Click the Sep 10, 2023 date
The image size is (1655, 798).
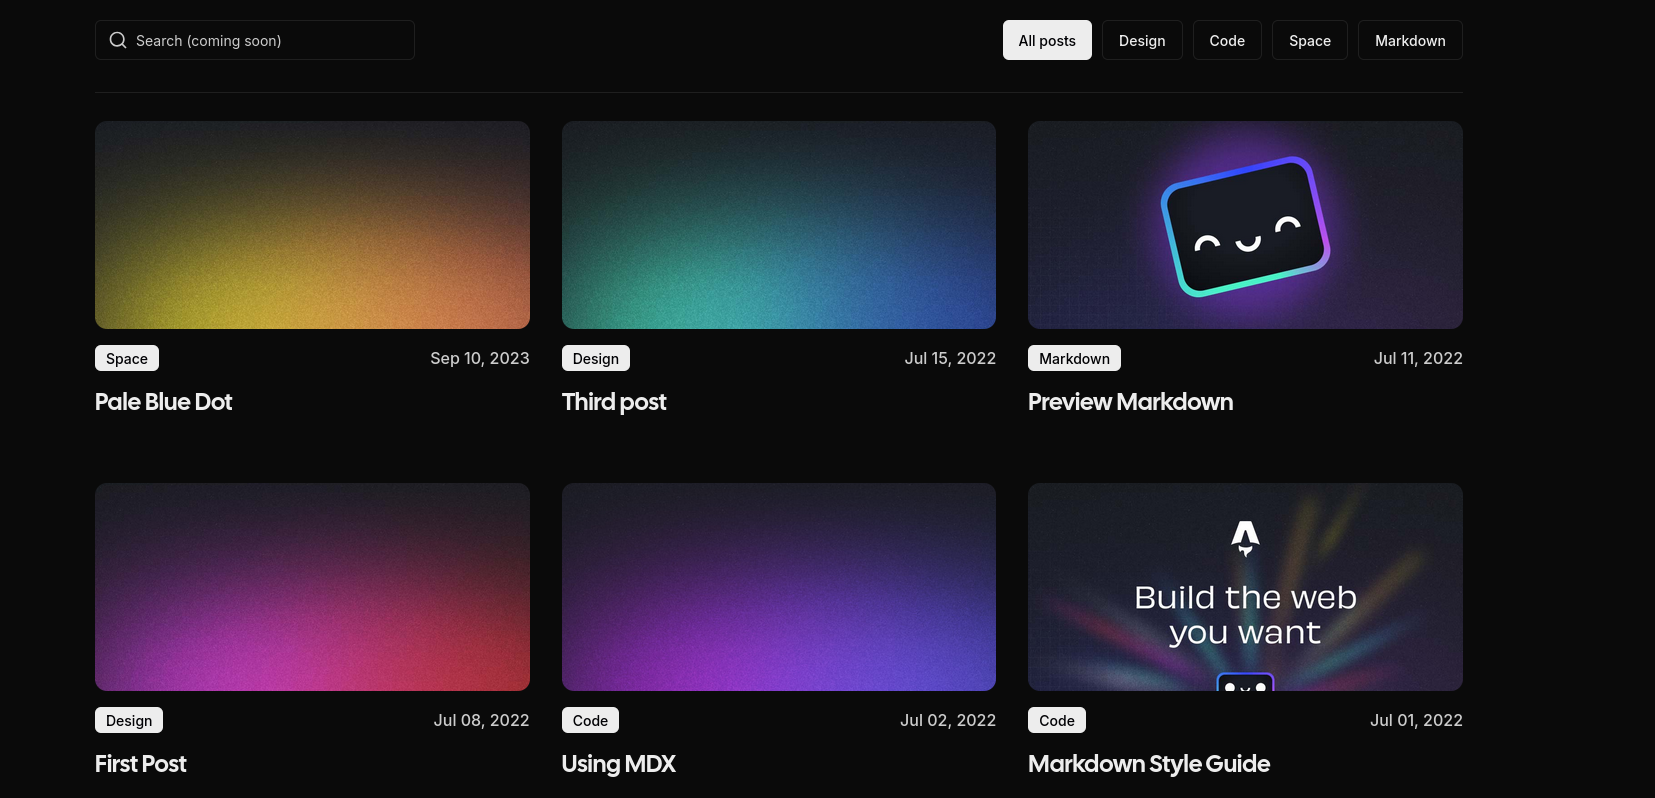480,358
